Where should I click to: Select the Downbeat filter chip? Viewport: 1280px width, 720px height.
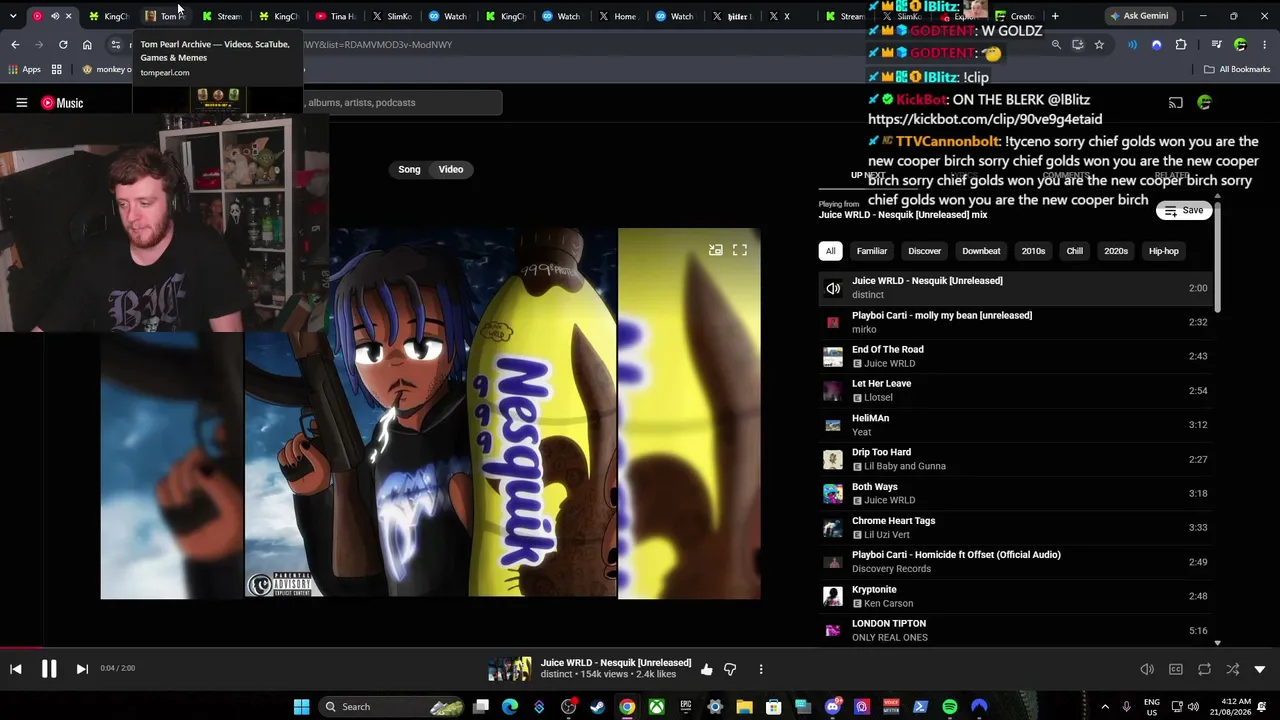(x=981, y=251)
